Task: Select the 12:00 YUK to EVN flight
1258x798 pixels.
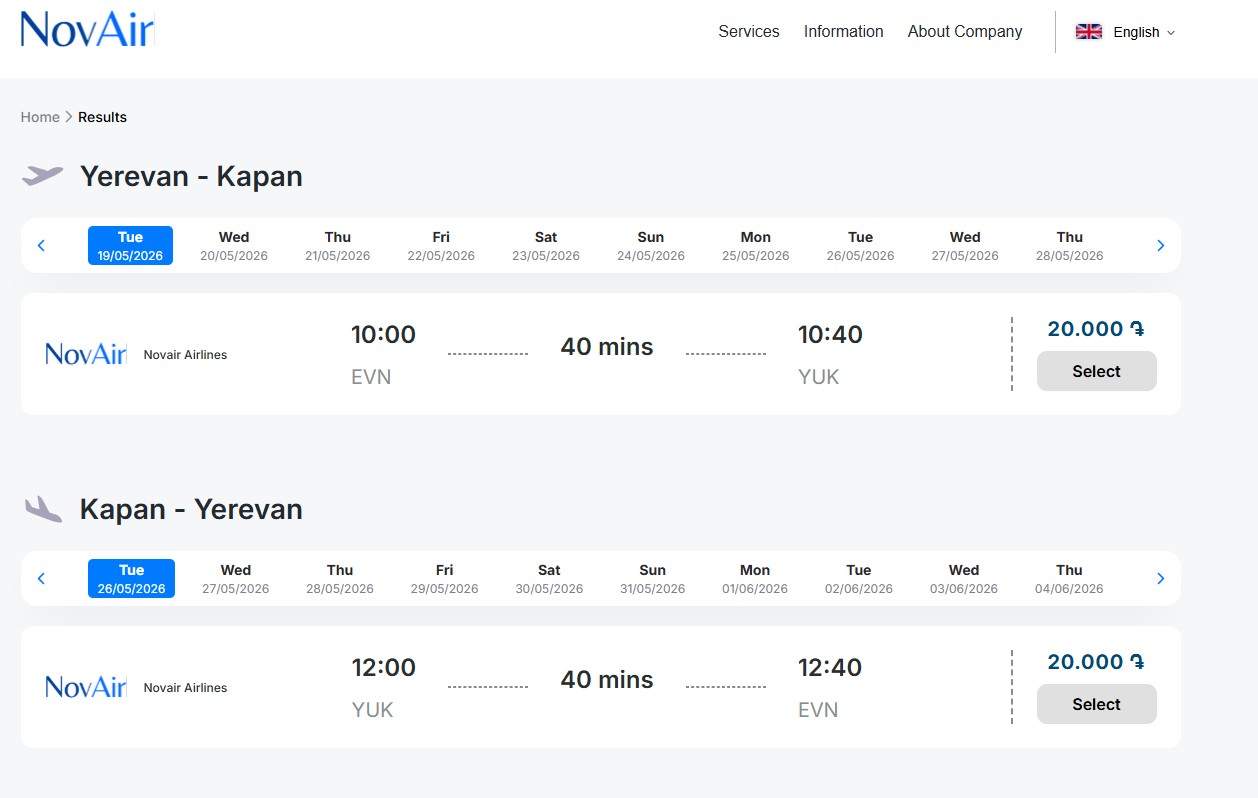Action: click(x=1096, y=704)
